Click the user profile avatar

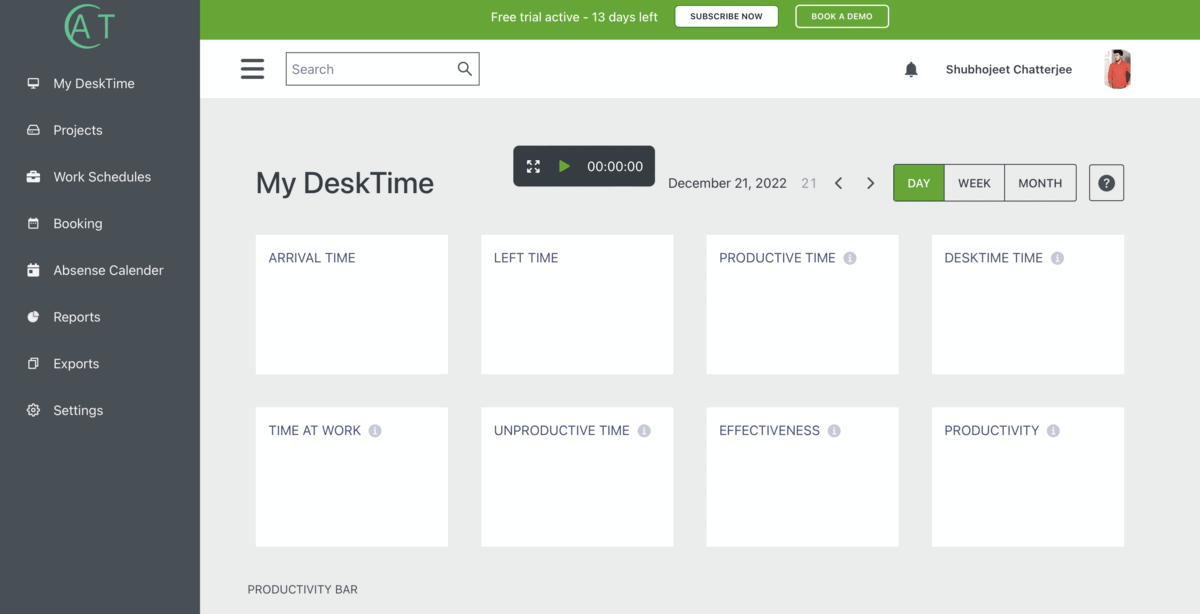point(1118,69)
